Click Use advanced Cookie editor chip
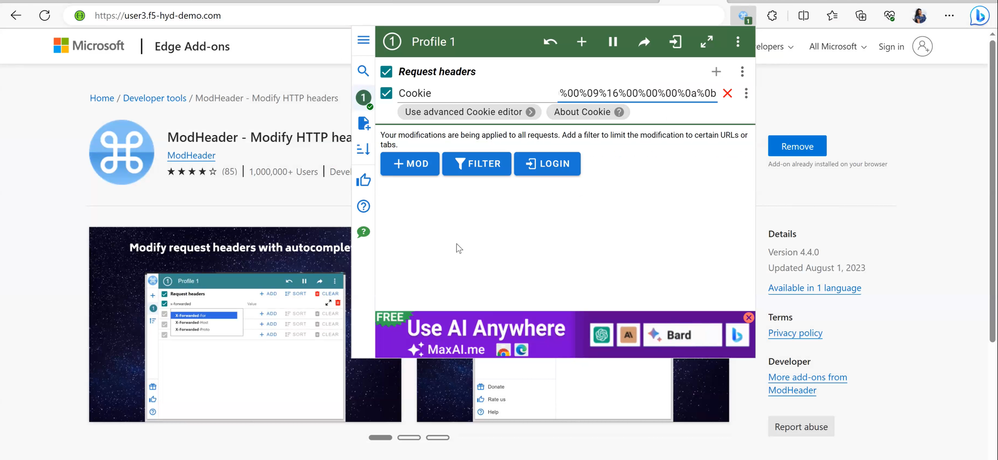The image size is (998, 460). (470, 112)
